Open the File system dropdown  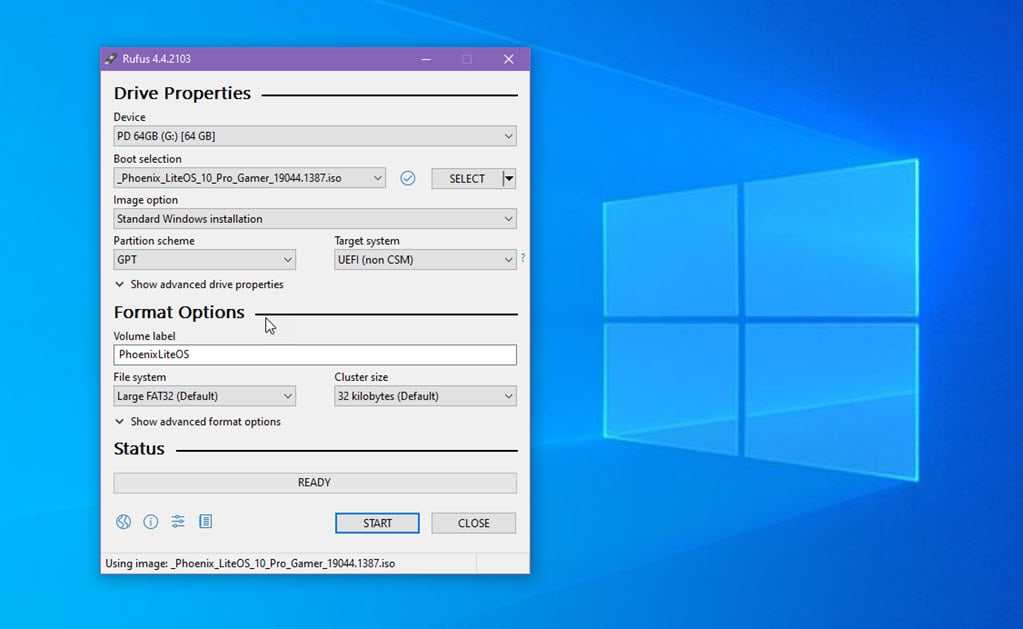tap(204, 396)
